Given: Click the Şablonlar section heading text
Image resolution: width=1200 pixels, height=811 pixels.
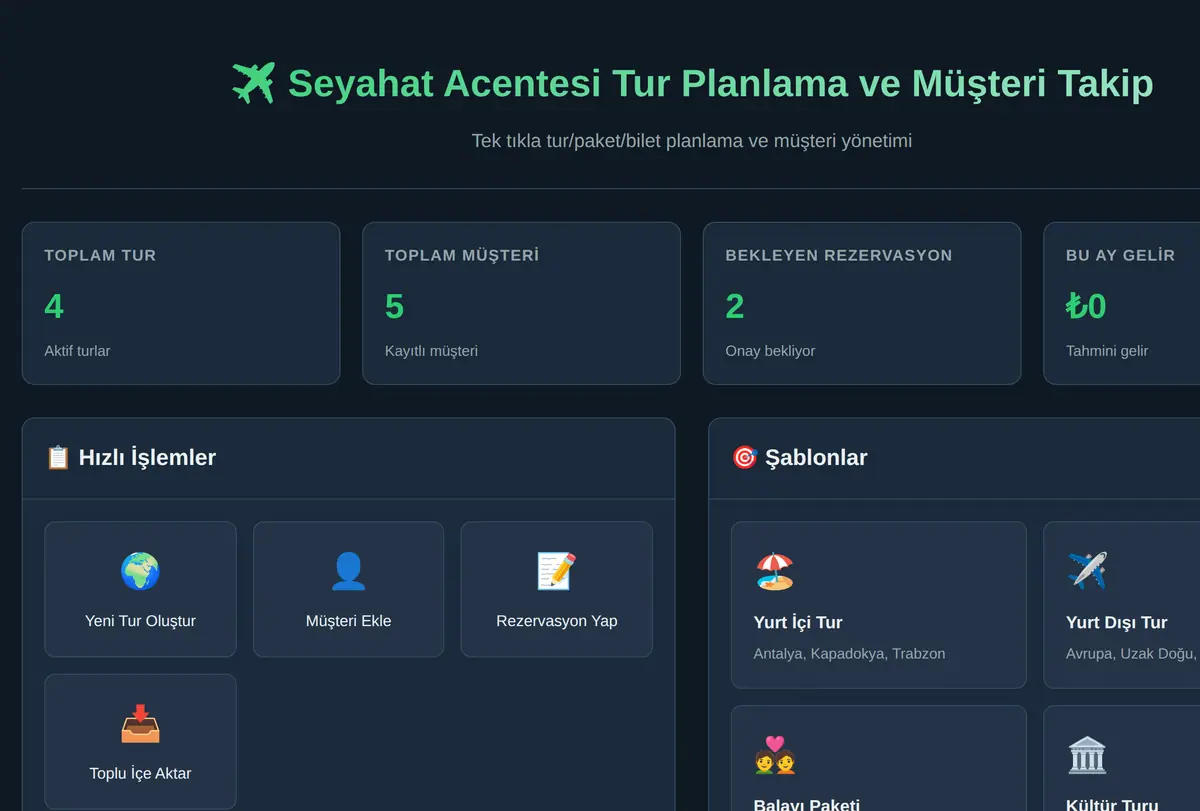Looking at the screenshot, I should tap(816, 458).
